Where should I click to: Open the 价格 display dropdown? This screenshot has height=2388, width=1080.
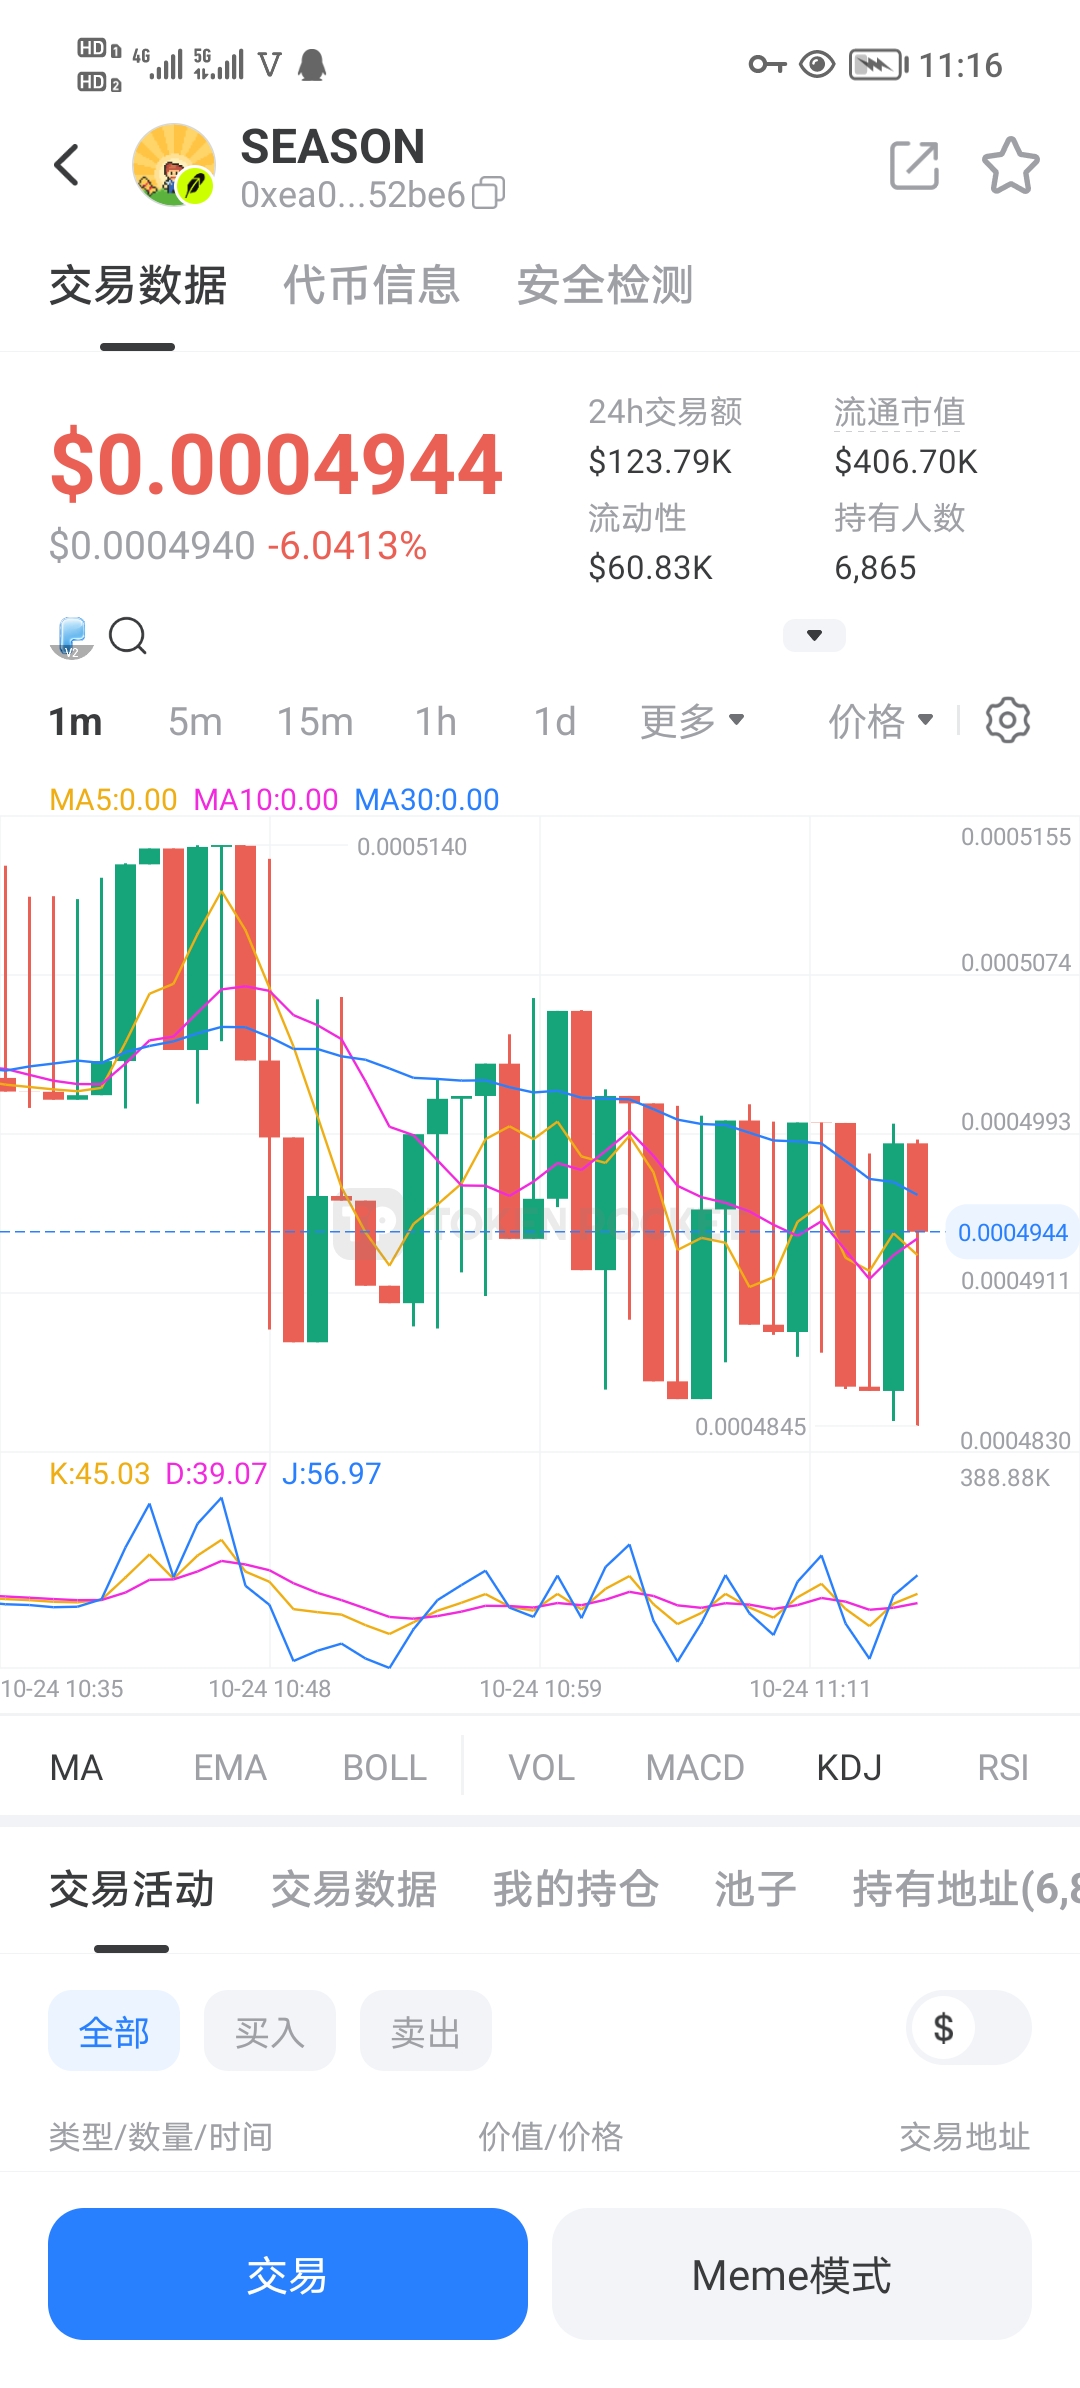pos(881,721)
